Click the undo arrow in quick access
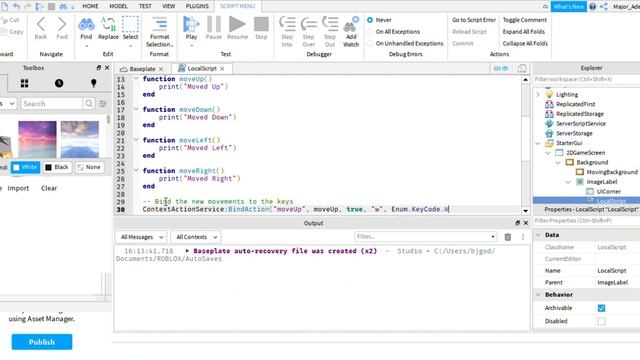This screenshot has height=360, width=640. [x=16, y=6]
